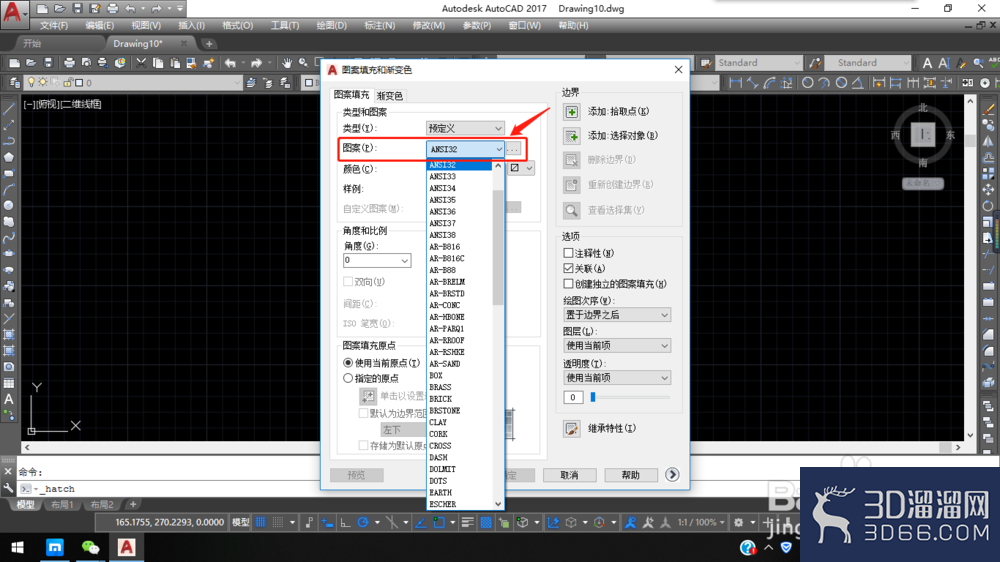Viewport: 1000px width, 562px height.
Task: Click the transparency value input field
Action: tap(573, 397)
